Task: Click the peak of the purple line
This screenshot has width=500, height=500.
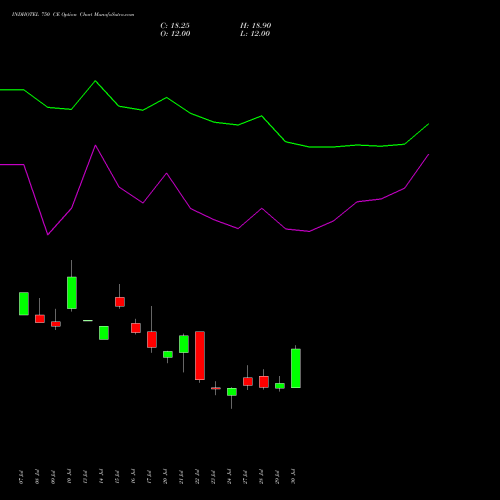Action: click(95, 145)
